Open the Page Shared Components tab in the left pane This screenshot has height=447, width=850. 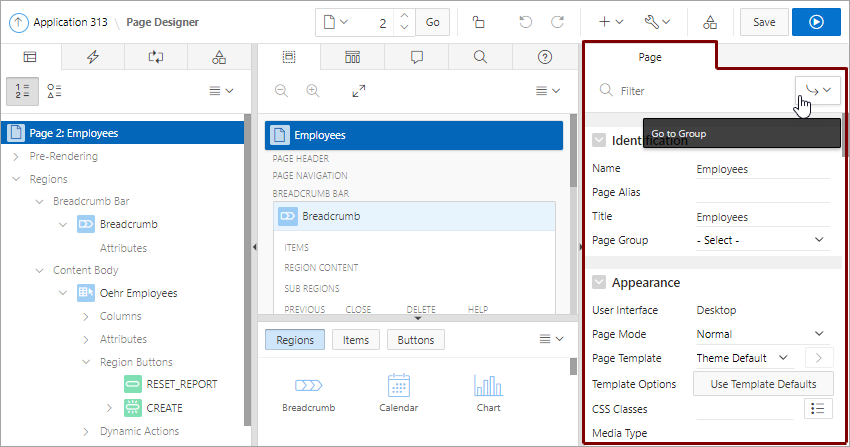click(219, 57)
